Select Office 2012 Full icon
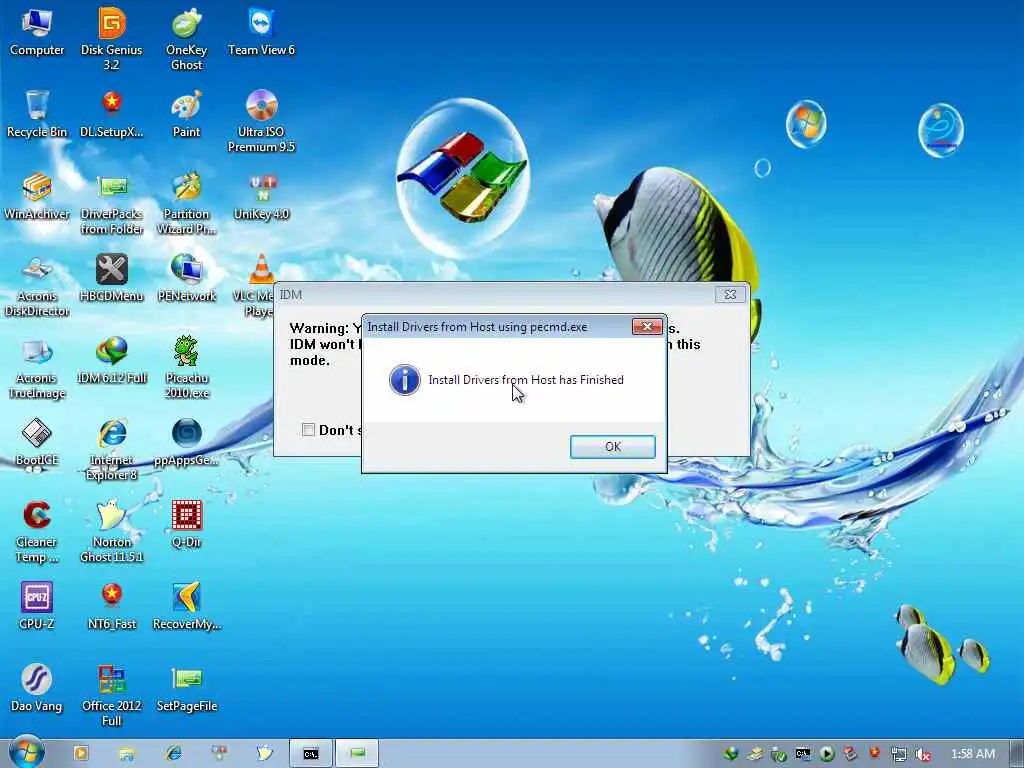Image resolution: width=1024 pixels, height=768 pixels. (112, 696)
